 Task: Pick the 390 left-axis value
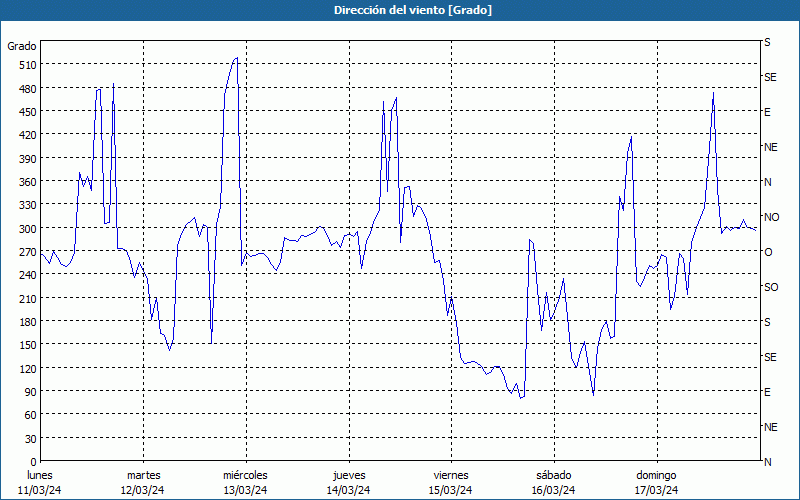click(x=28, y=159)
